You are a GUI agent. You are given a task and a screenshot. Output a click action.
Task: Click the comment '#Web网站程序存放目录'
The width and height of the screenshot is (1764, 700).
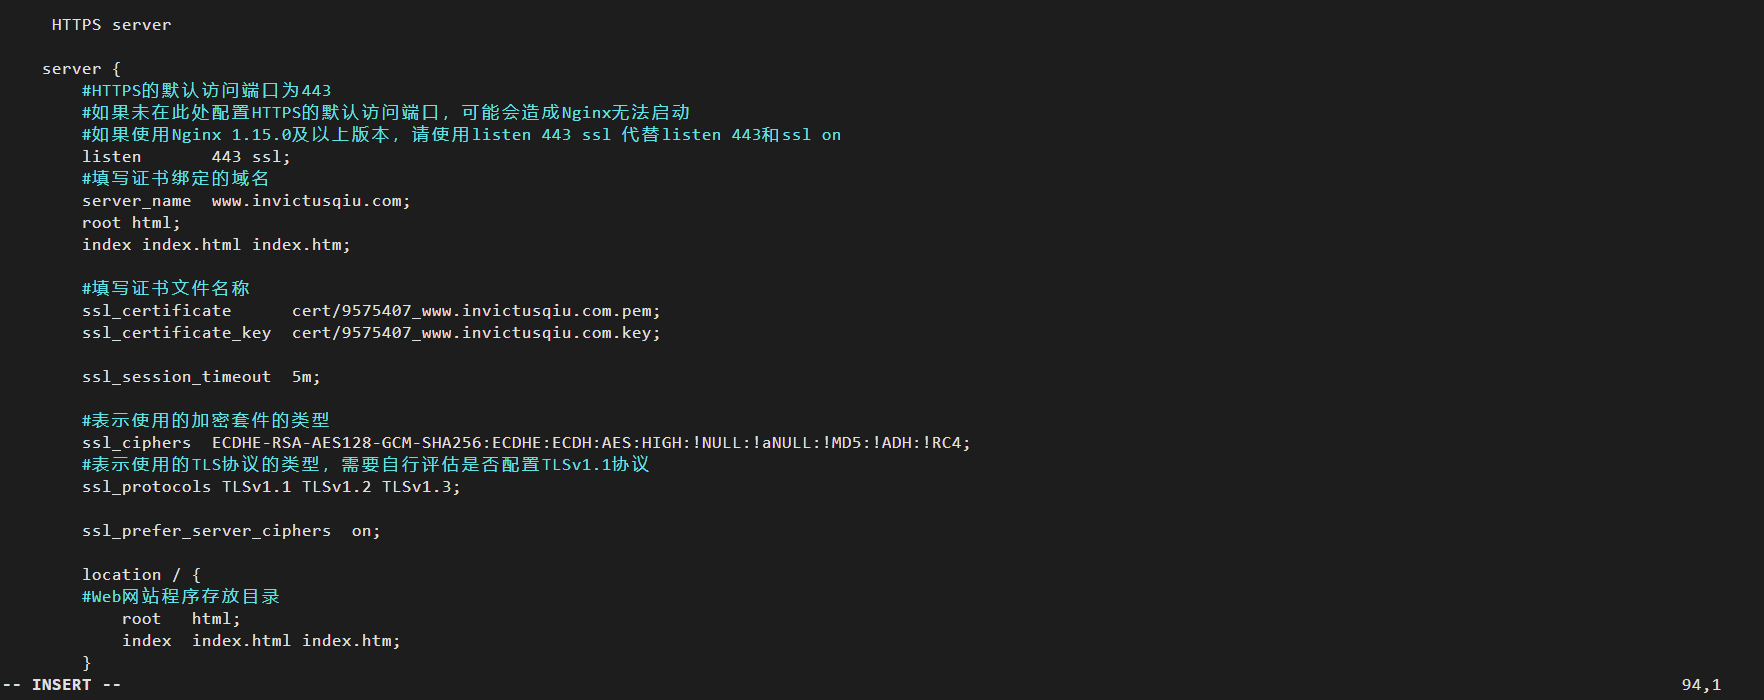pos(180,597)
